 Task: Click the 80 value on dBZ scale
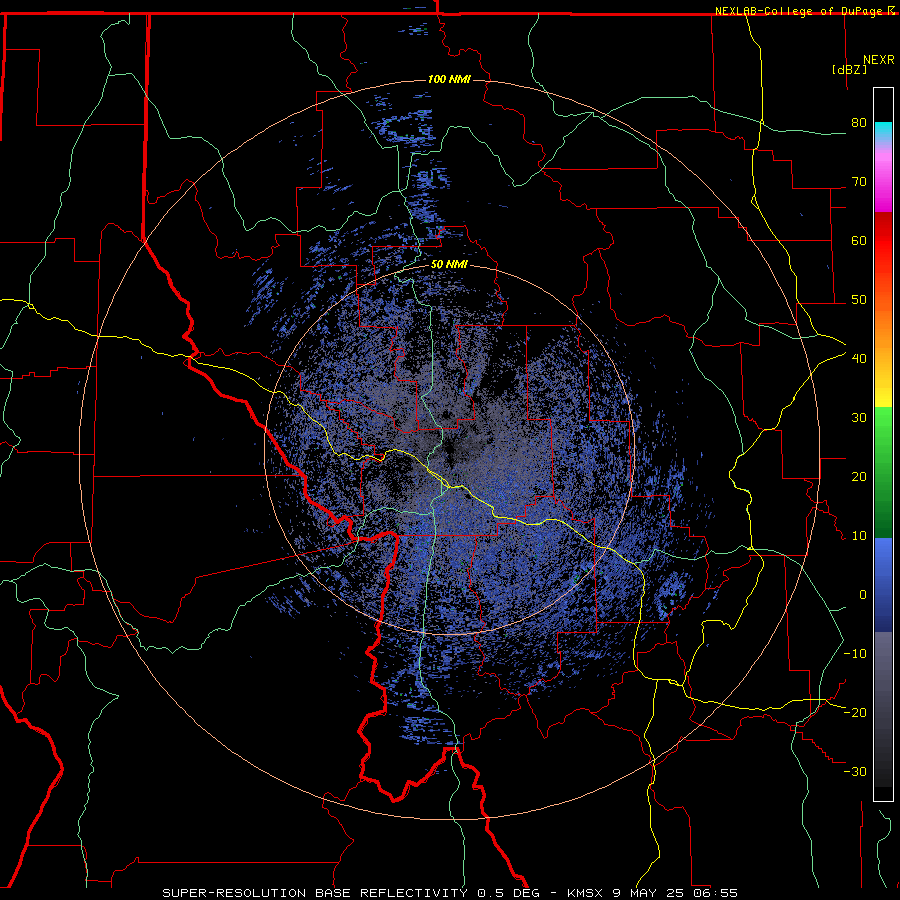[x=859, y=122]
